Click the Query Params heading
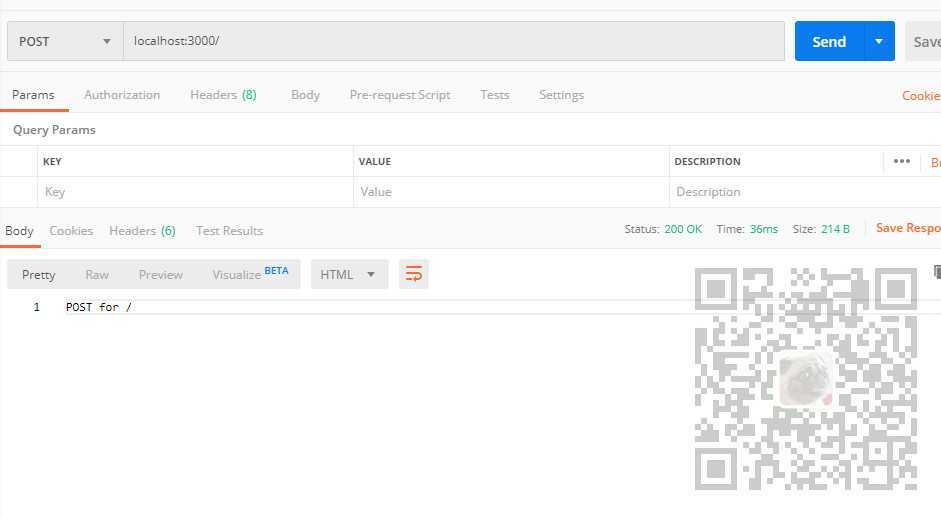The height and width of the screenshot is (518, 941). coord(54,130)
